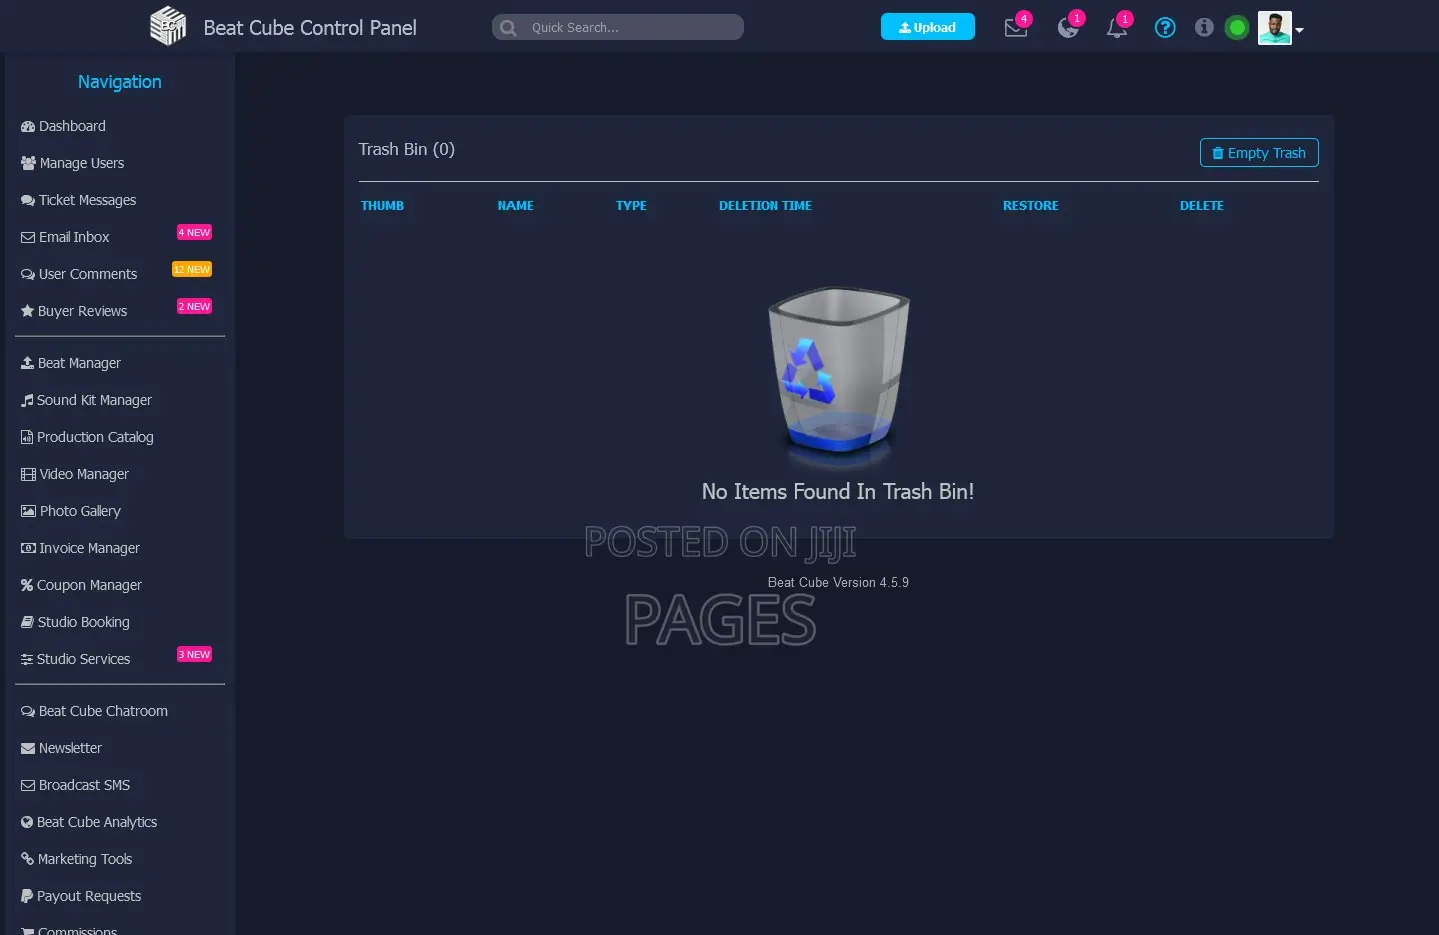
Task: Open Studio Services
Action: click(x=75, y=659)
